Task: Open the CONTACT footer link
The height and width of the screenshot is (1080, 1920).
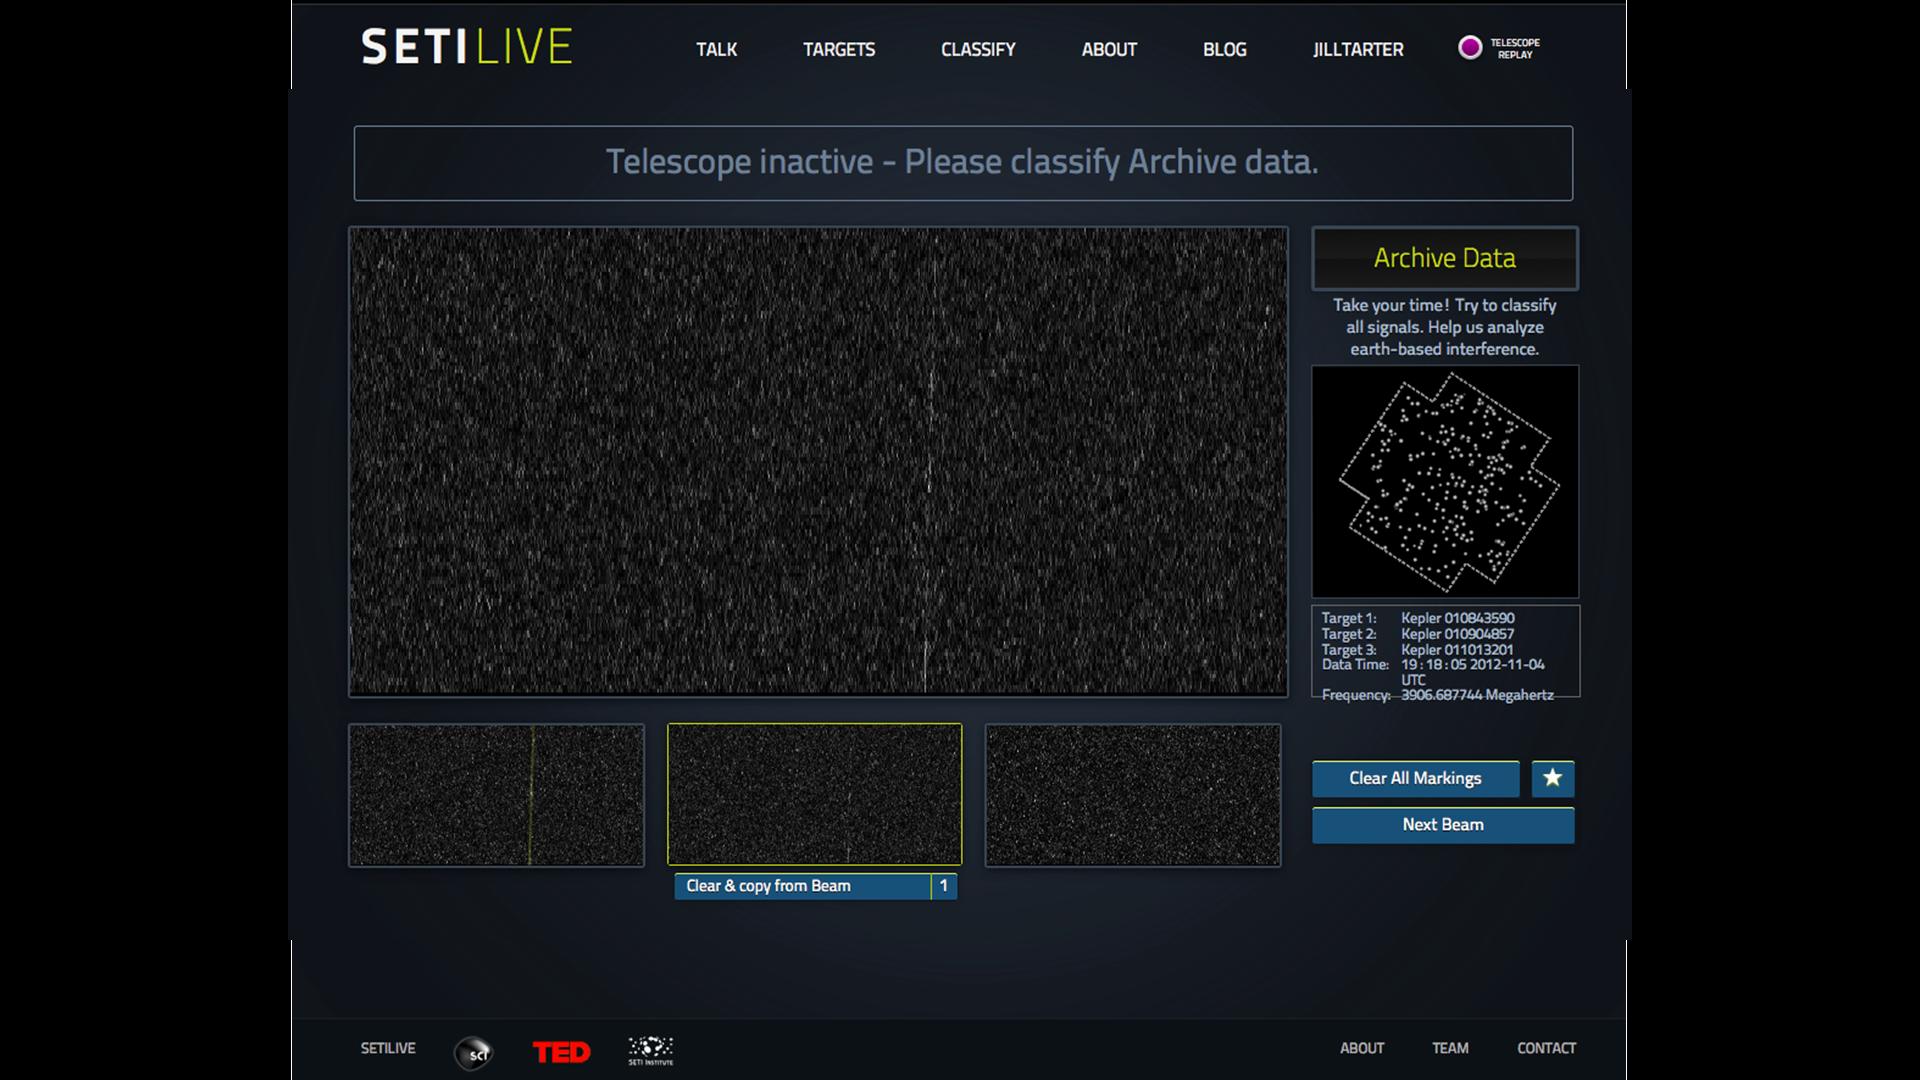Action: pyautogui.click(x=1545, y=1048)
